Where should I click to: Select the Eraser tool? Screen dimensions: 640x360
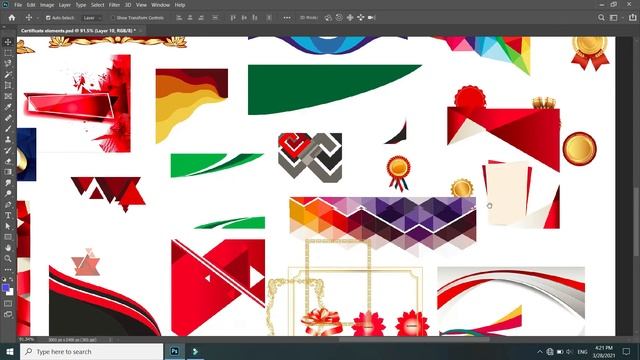pos(8,161)
